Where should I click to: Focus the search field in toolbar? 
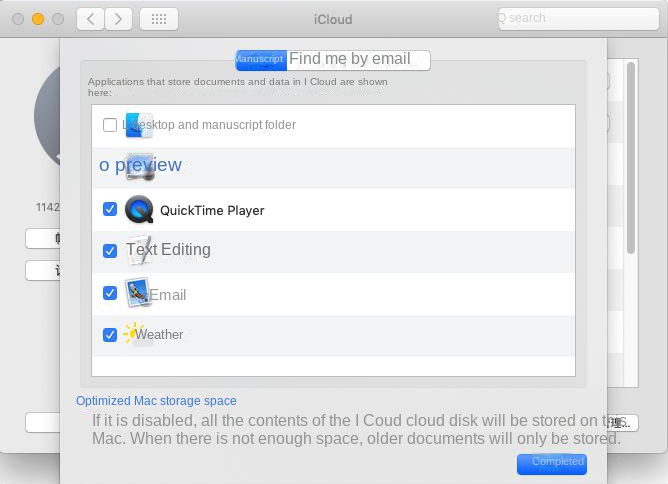point(579,19)
